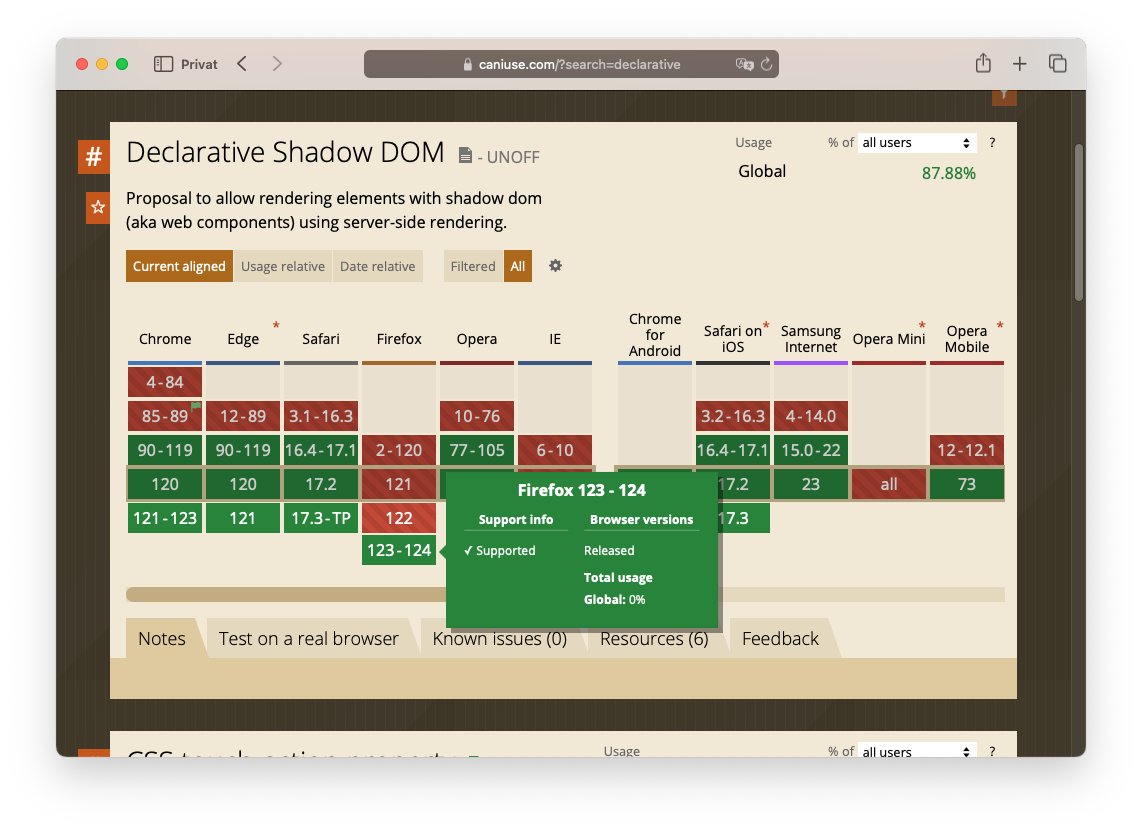The image size is (1142, 831).
Task: Open the table settings gear icon
Action: [555, 266]
